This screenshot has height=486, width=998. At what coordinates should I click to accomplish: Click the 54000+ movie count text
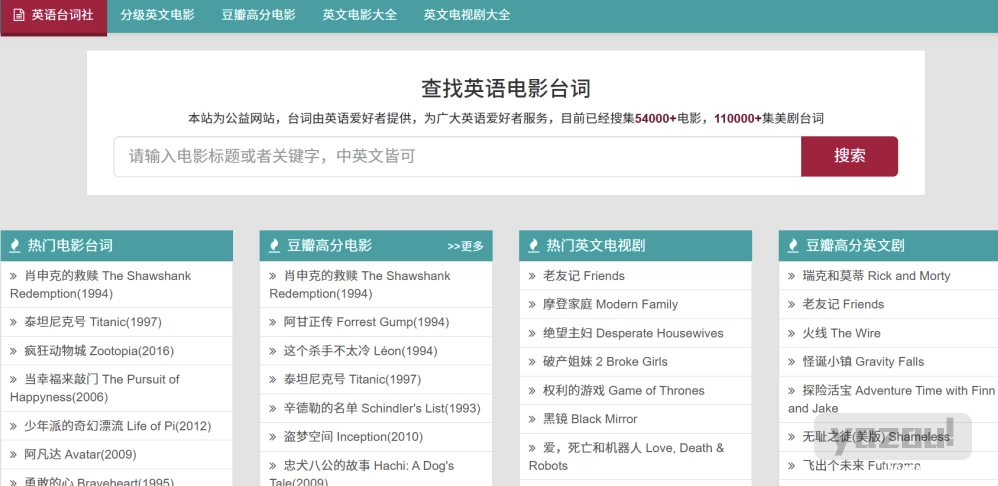(656, 118)
